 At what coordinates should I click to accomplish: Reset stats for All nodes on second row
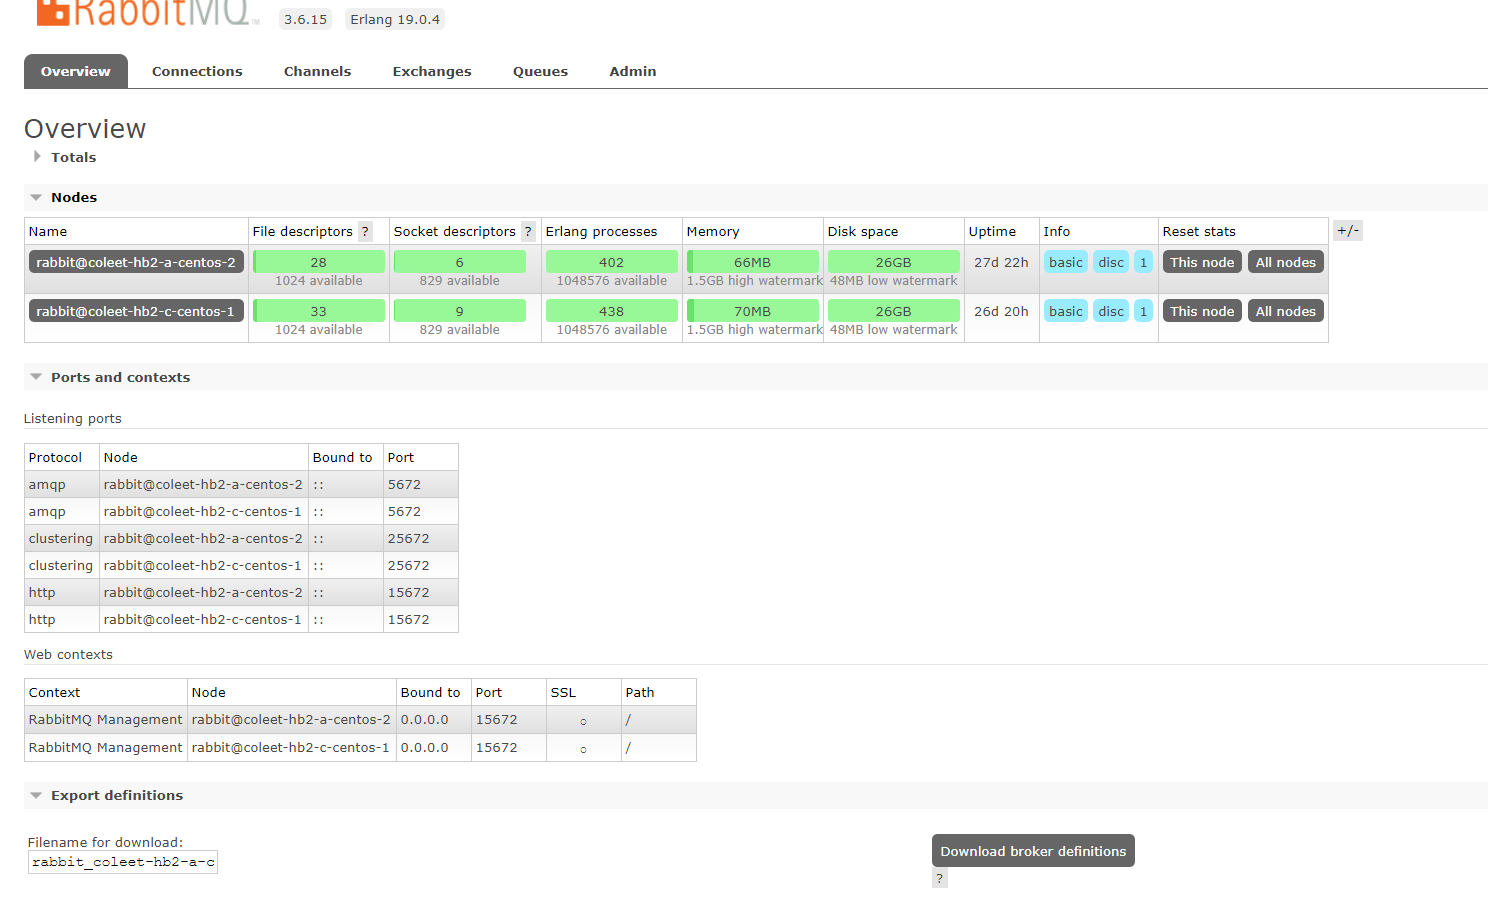pos(1285,310)
